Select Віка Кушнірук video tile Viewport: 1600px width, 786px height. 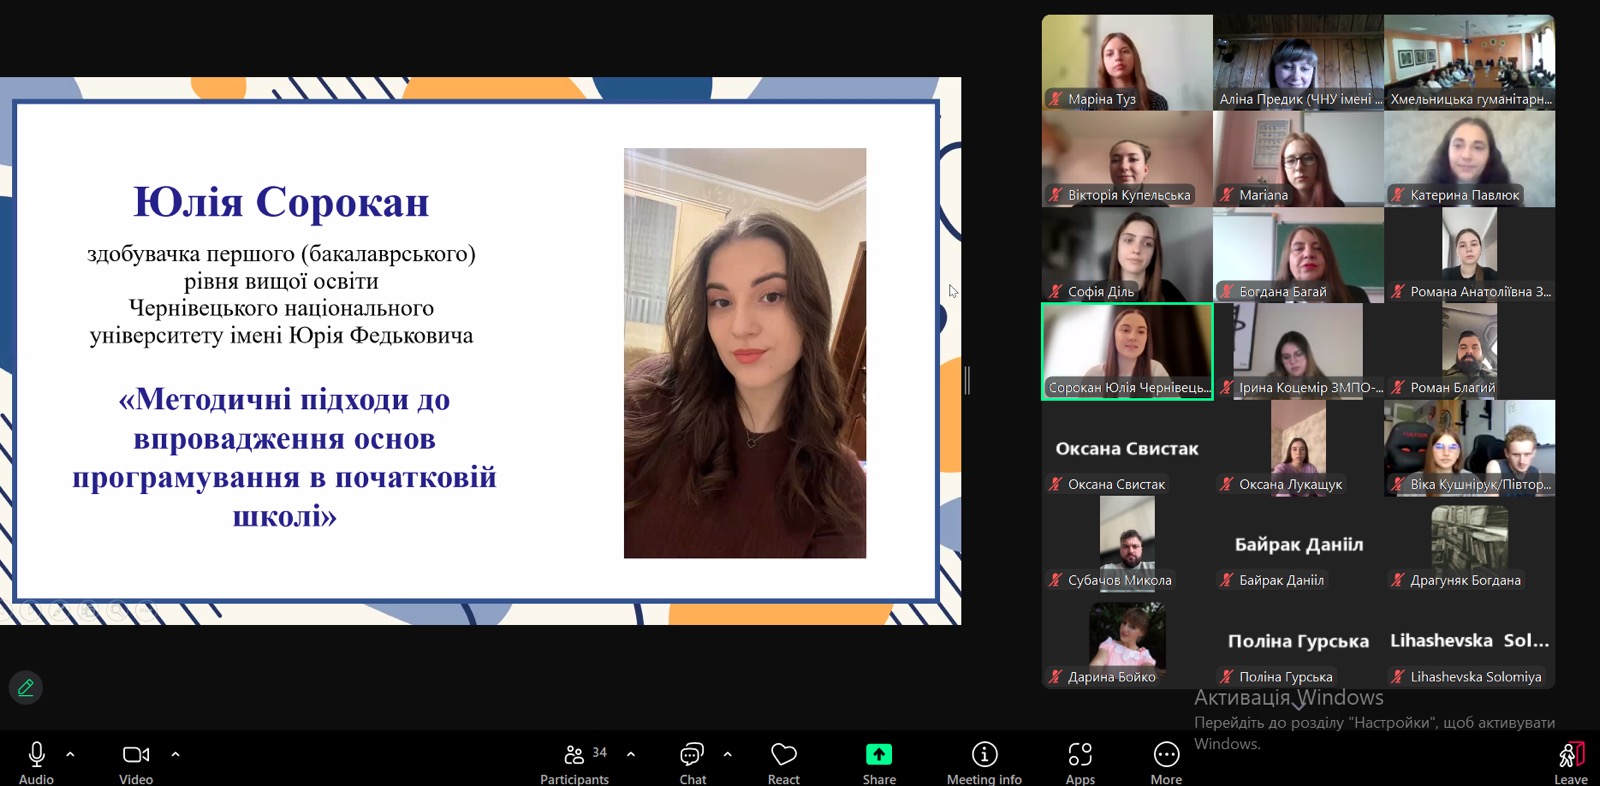(1470, 448)
